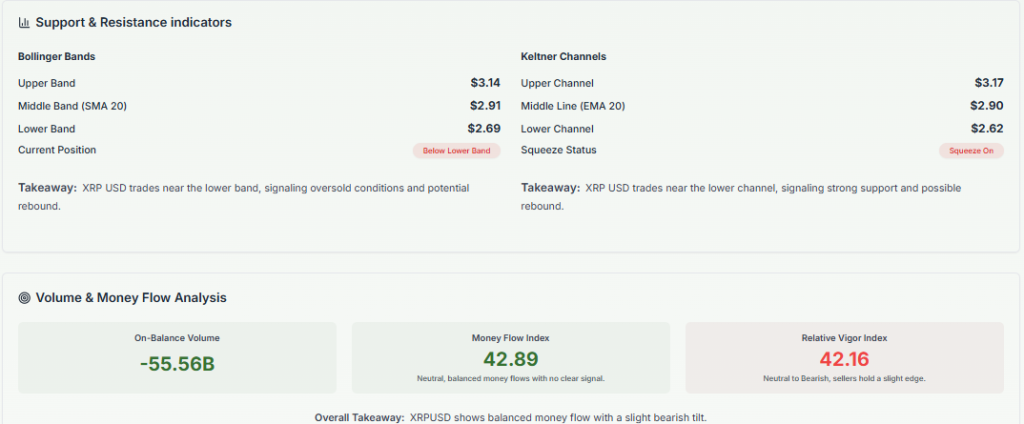Click the red 42.16 Relative Vigor figure
The height and width of the screenshot is (424, 1024).
coord(844,359)
